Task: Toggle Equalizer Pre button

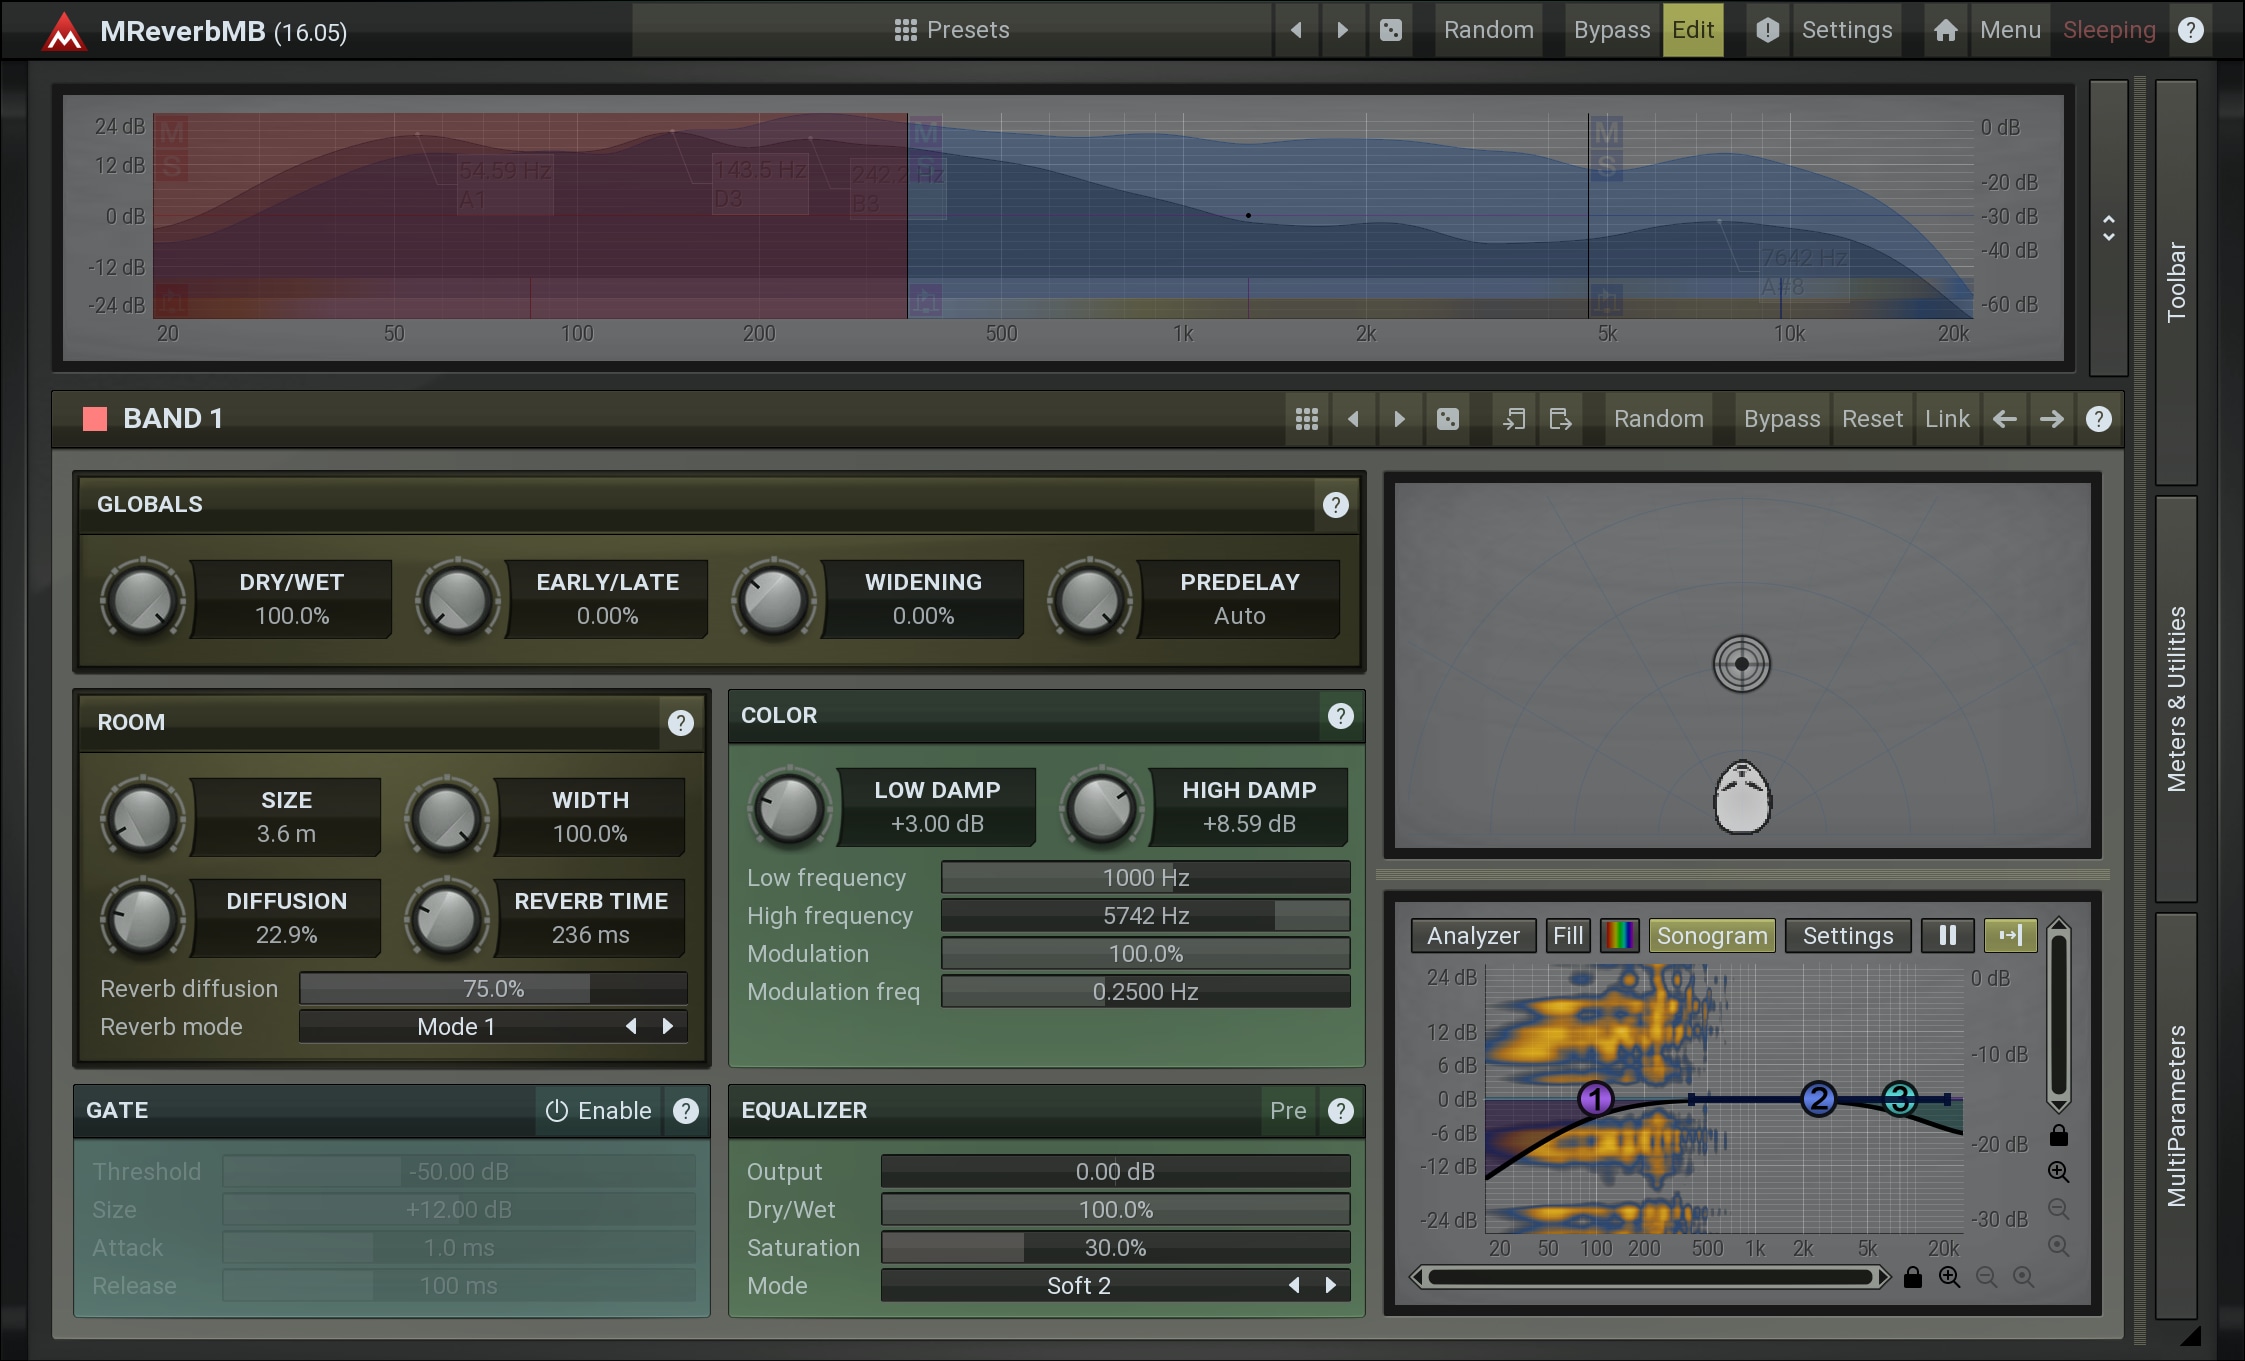Action: [1288, 1111]
